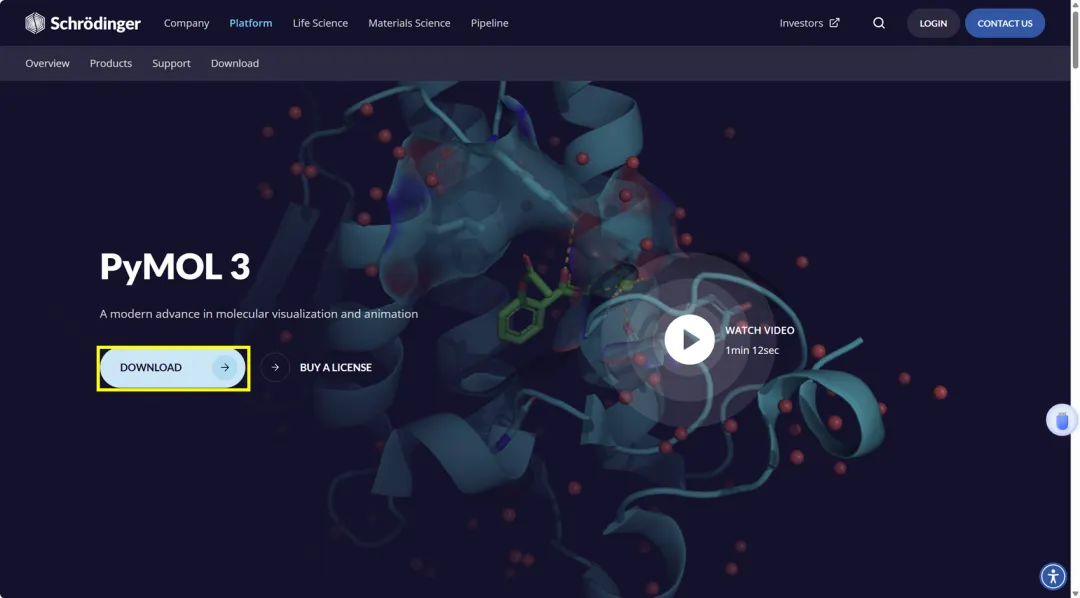Open the search magnifier icon

pos(879,23)
